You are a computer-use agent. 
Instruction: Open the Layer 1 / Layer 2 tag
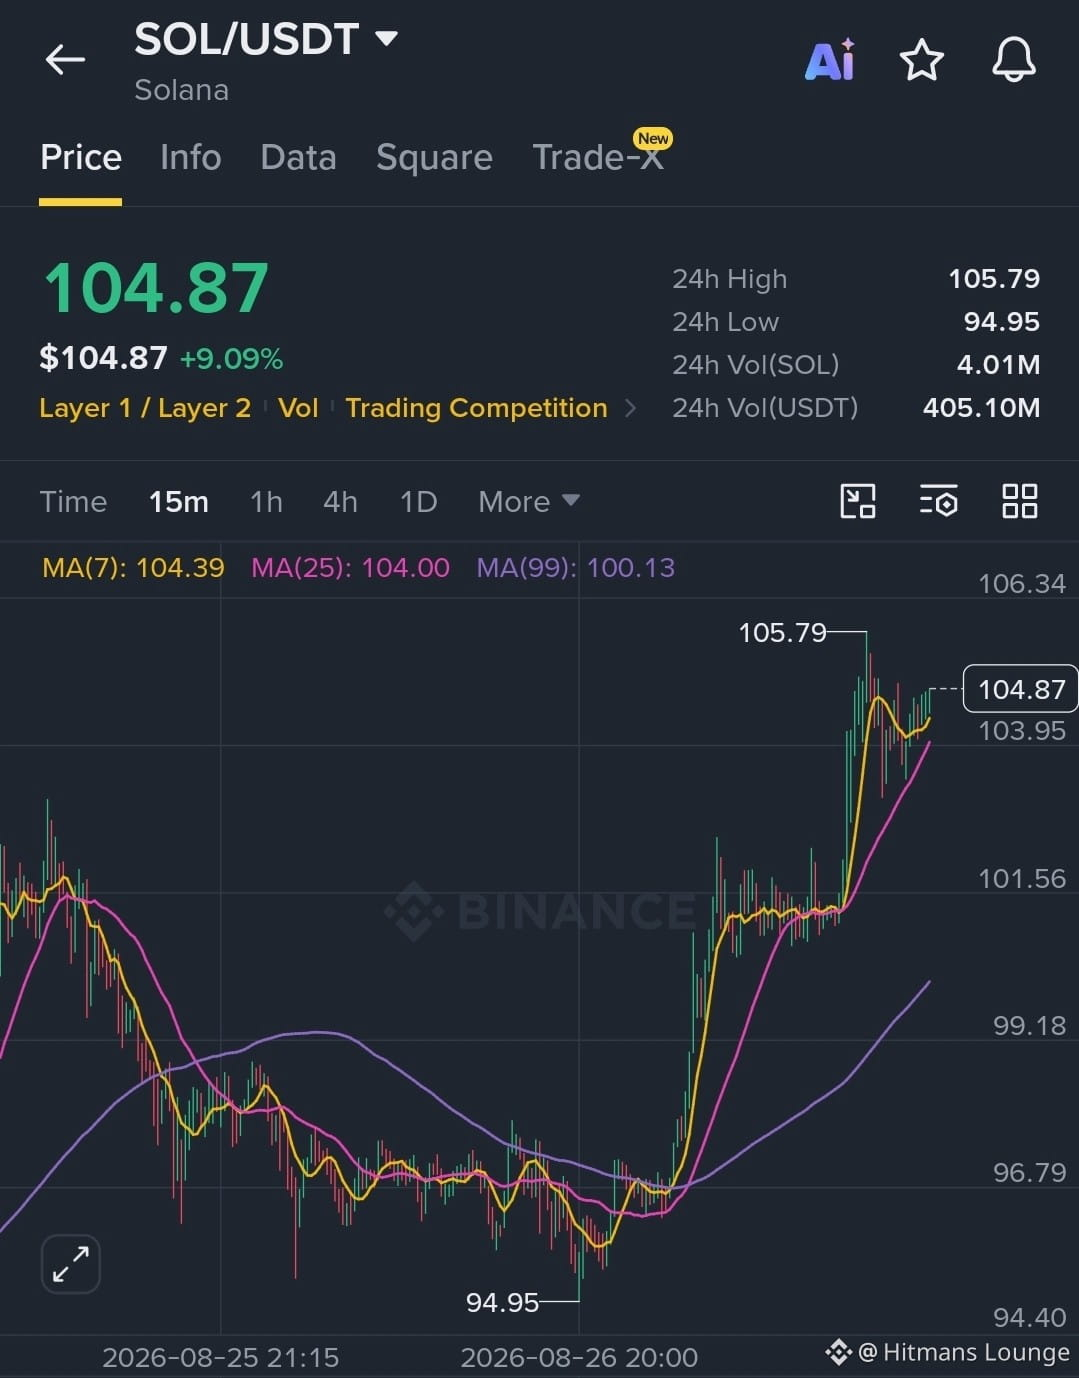tap(145, 408)
